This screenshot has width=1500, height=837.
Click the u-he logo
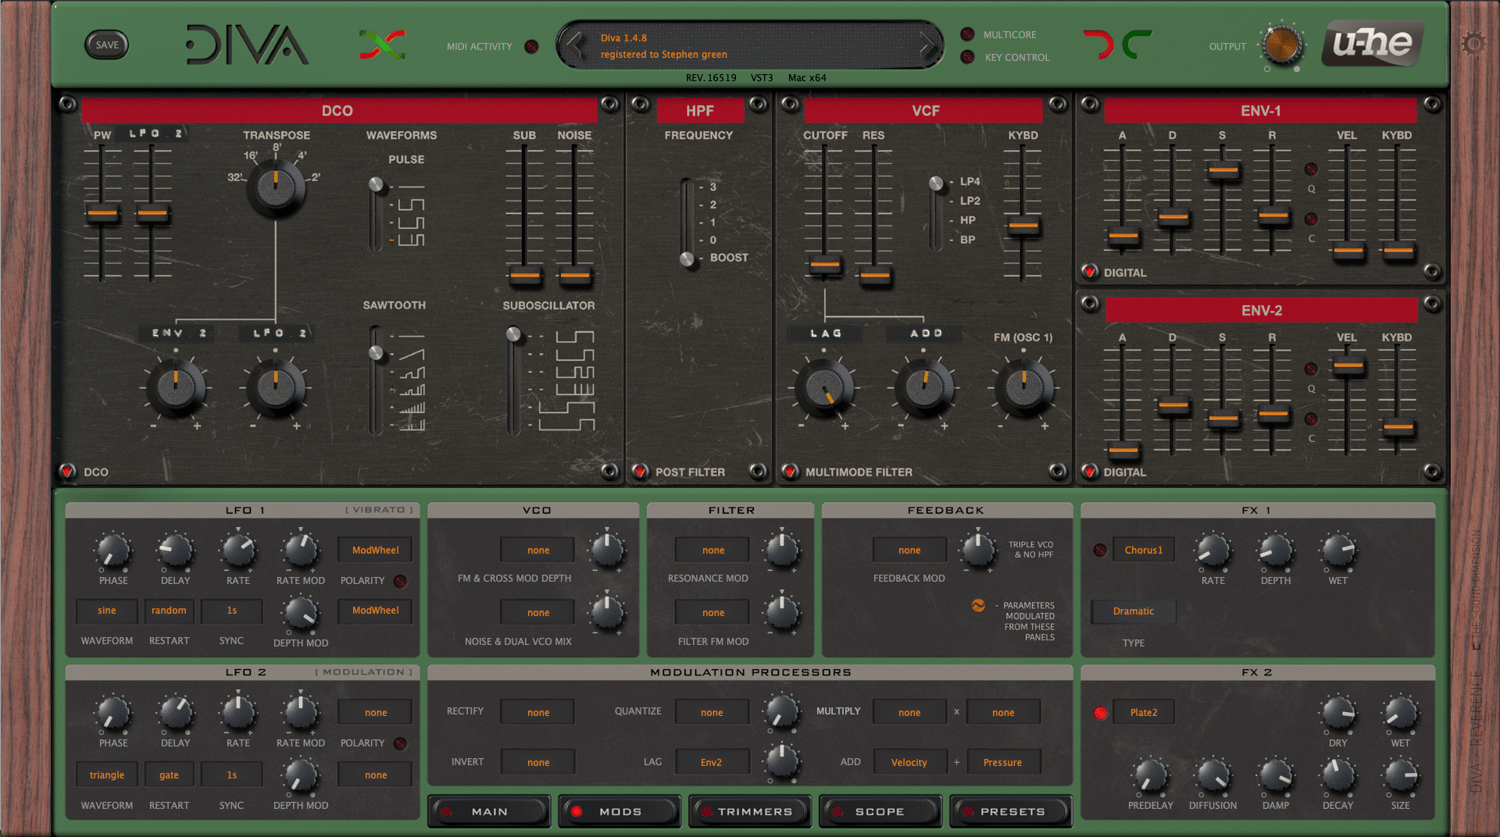[1373, 43]
